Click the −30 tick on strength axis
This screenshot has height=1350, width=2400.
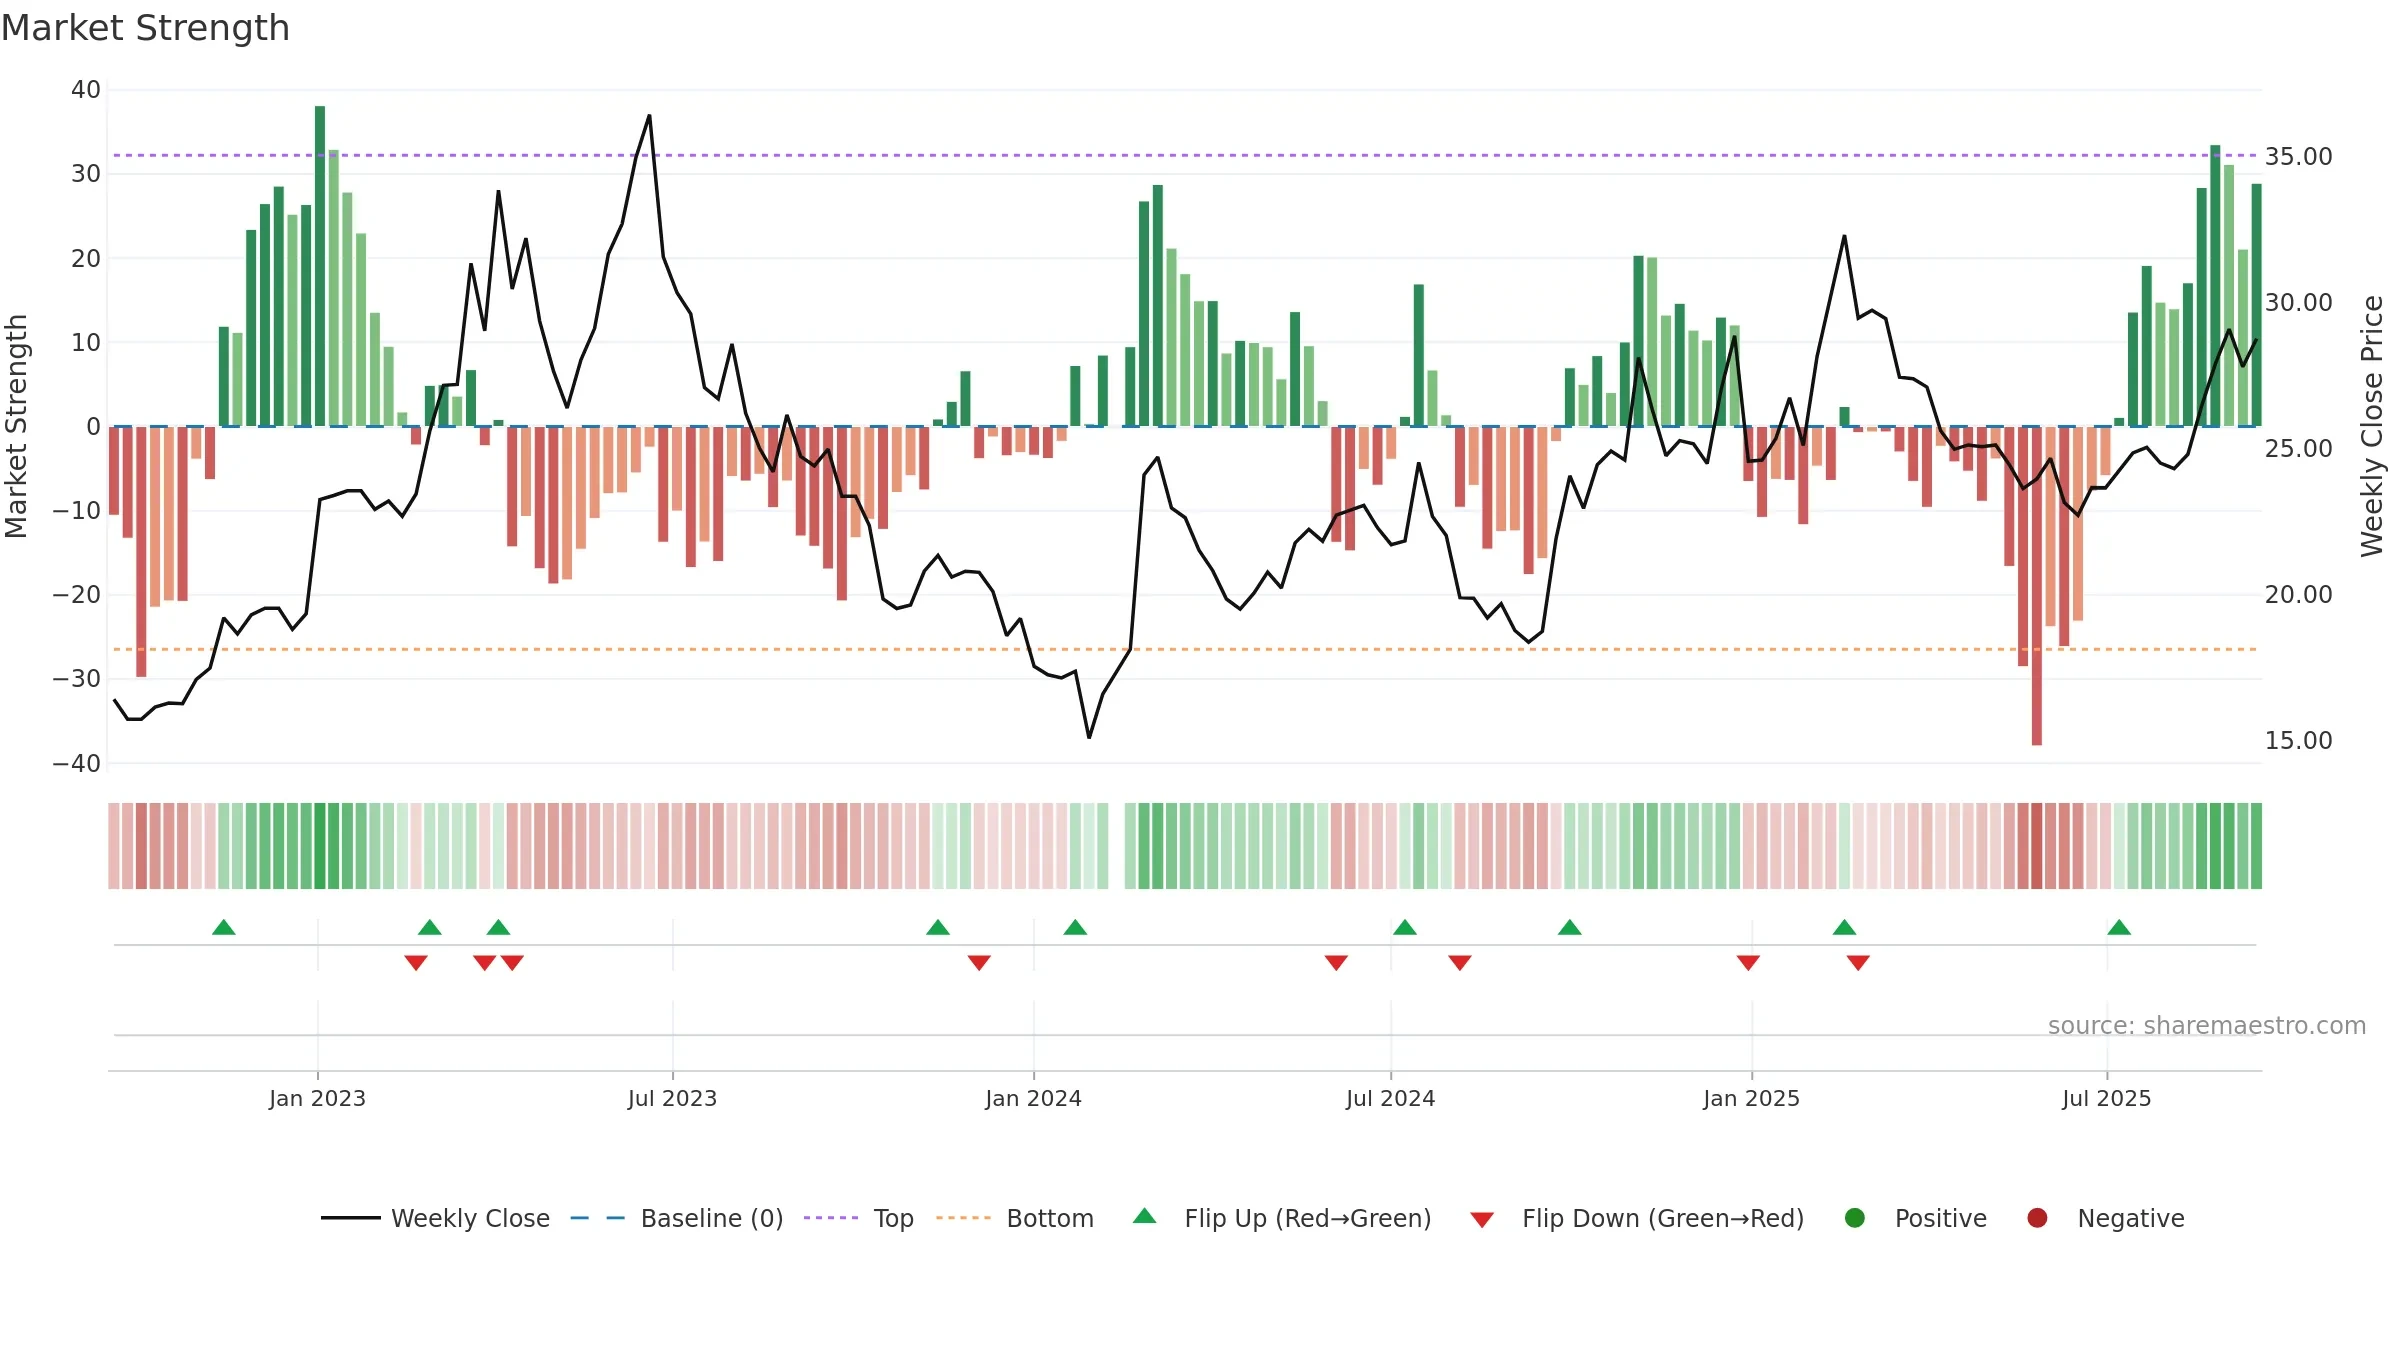(x=77, y=679)
